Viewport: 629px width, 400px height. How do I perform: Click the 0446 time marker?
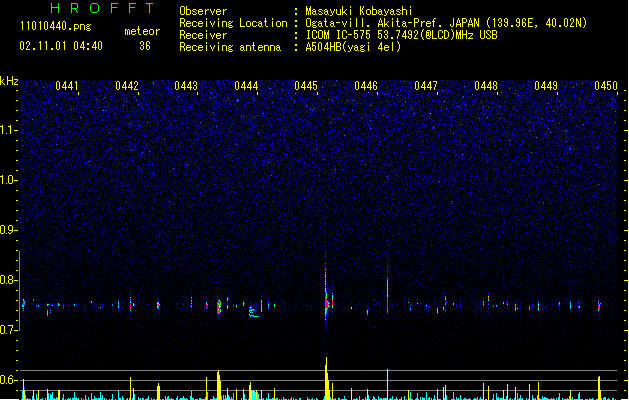[x=366, y=86]
